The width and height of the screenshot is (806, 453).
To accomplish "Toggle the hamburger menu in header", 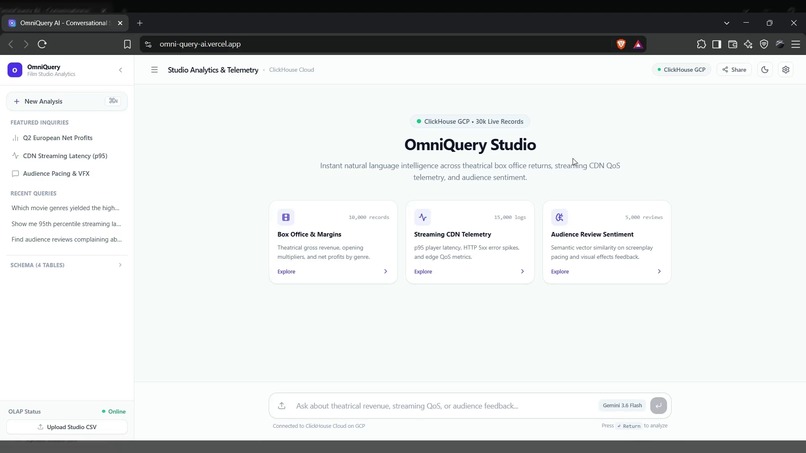I will click(x=154, y=70).
